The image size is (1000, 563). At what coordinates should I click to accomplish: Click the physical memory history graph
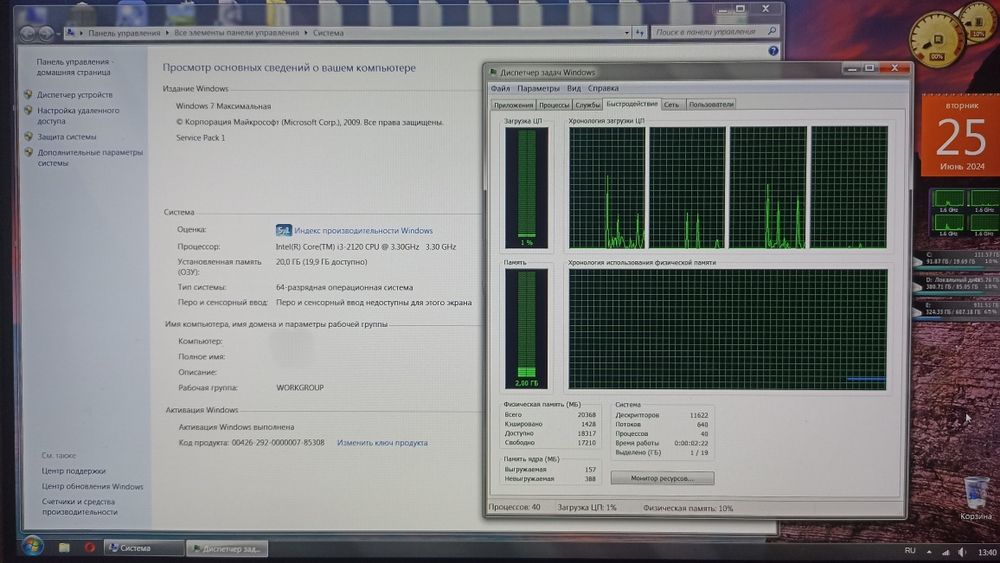tap(728, 329)
